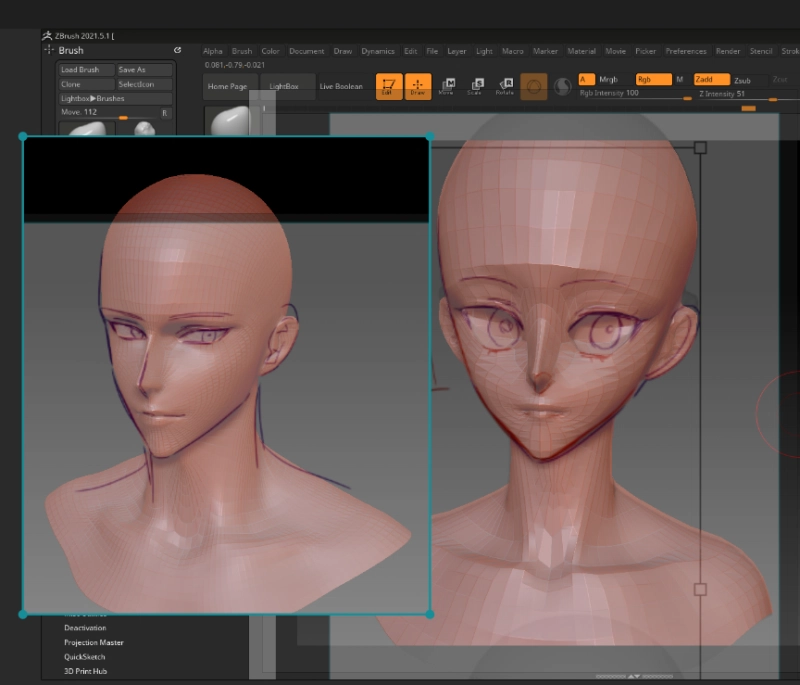Expand the 3D Print Hub section

(86, 671)
